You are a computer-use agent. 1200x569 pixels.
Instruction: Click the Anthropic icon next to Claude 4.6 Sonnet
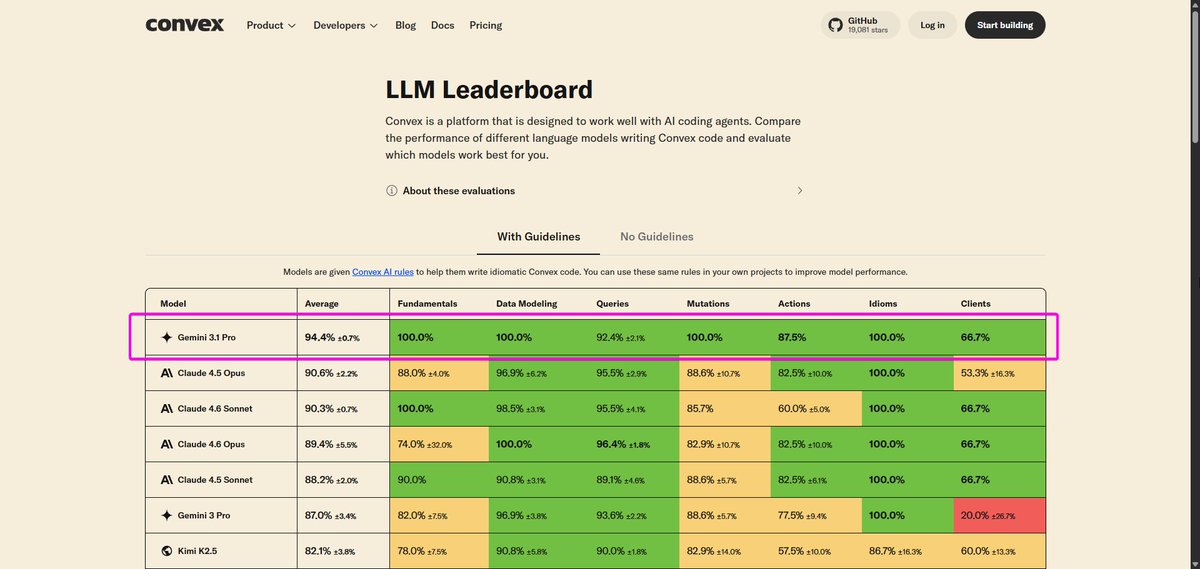point(167,409)
